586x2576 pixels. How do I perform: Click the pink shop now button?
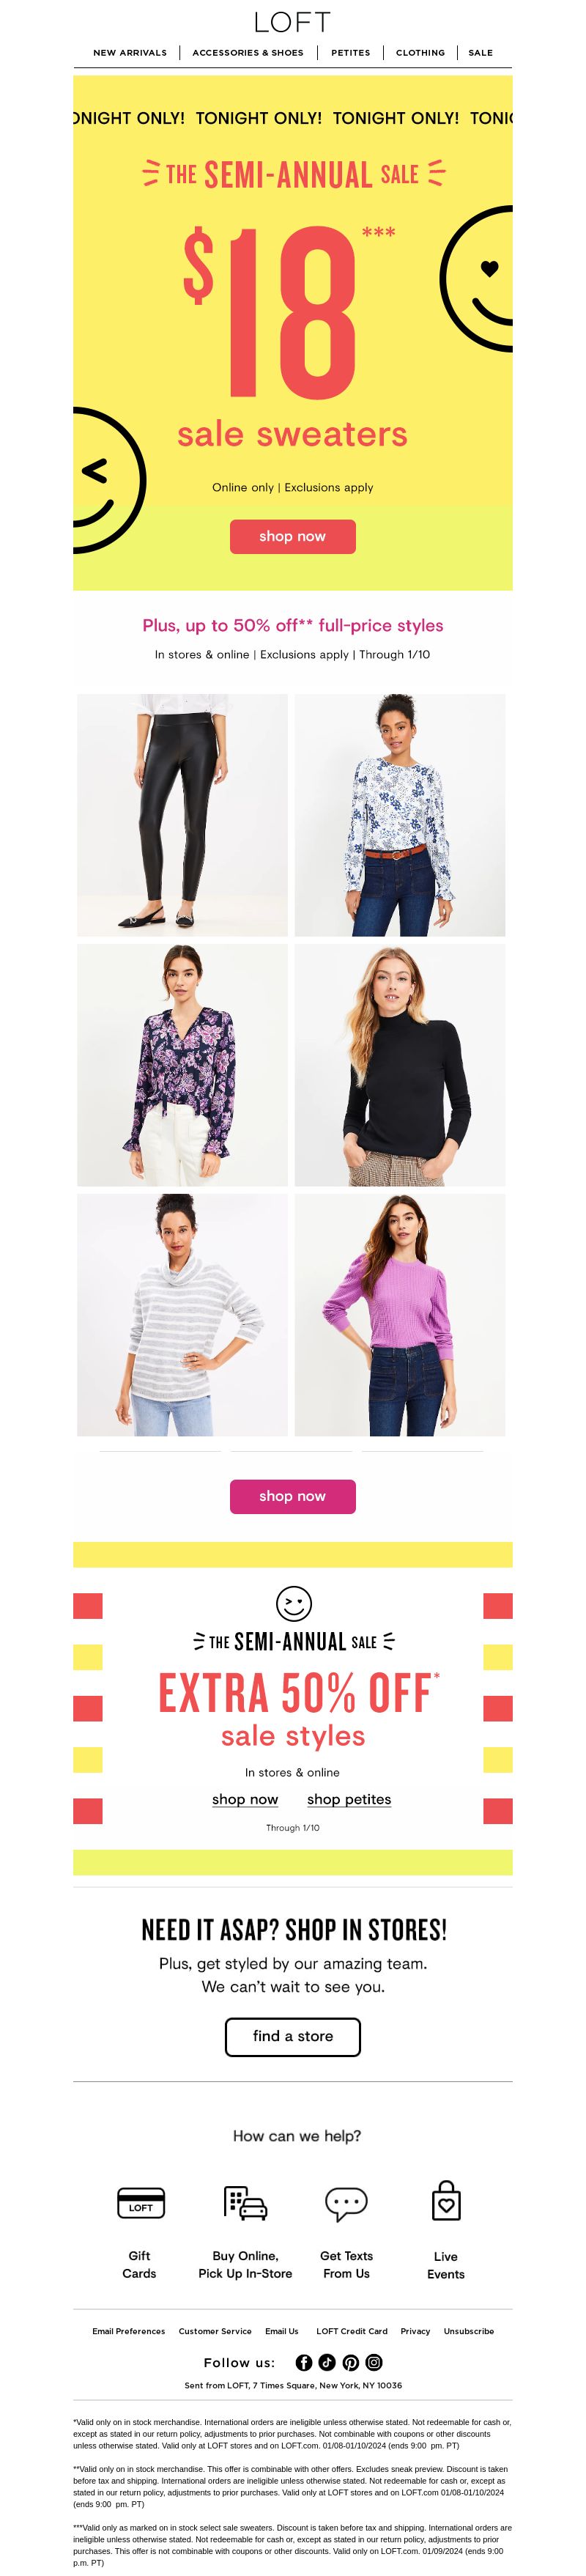(293, 1496)
